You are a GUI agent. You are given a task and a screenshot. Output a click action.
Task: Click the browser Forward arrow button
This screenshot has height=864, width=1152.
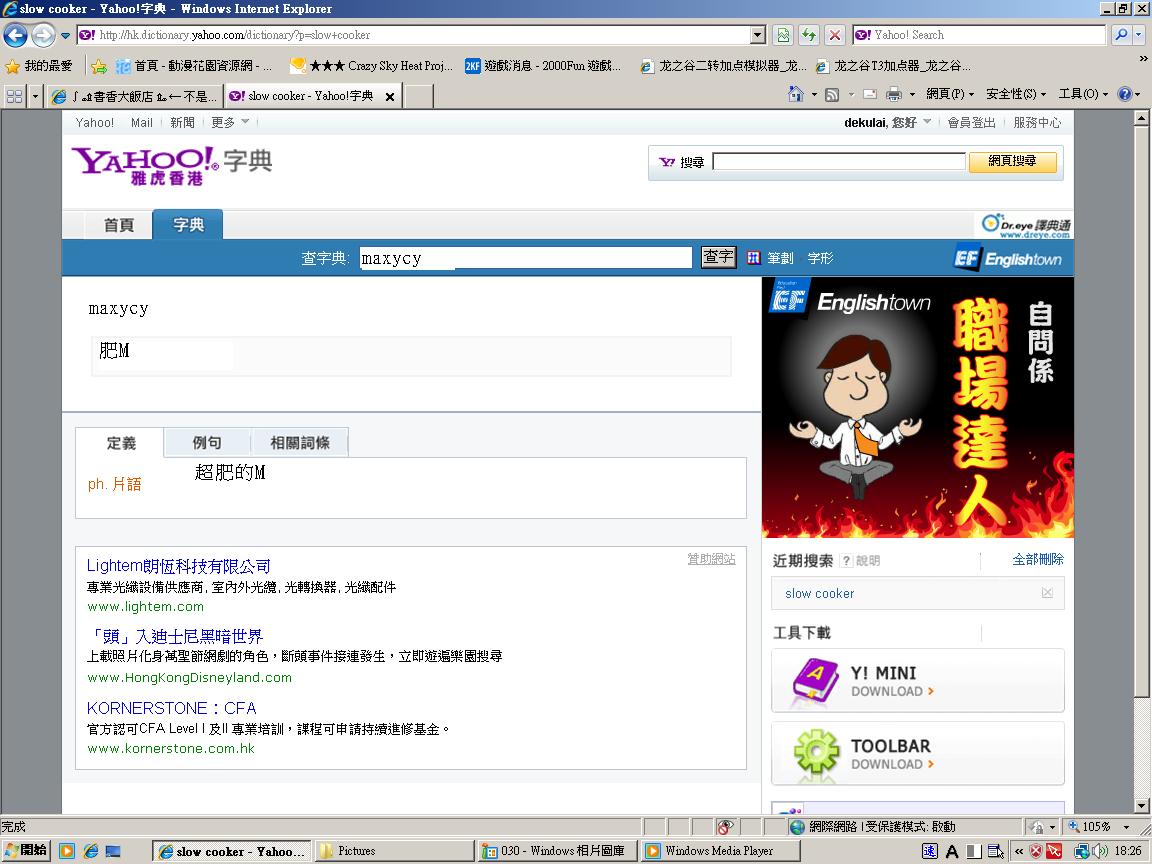[x=43, y=35]
